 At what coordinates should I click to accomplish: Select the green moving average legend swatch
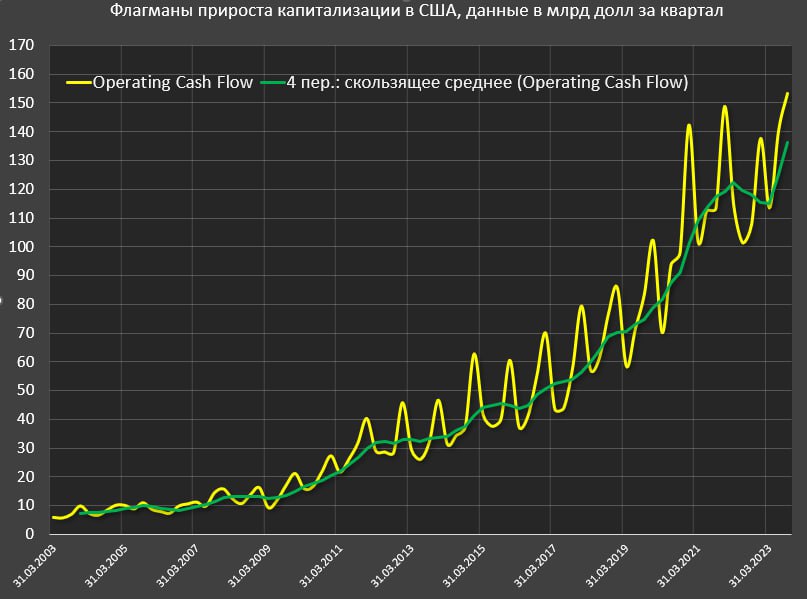coord(272,83)
